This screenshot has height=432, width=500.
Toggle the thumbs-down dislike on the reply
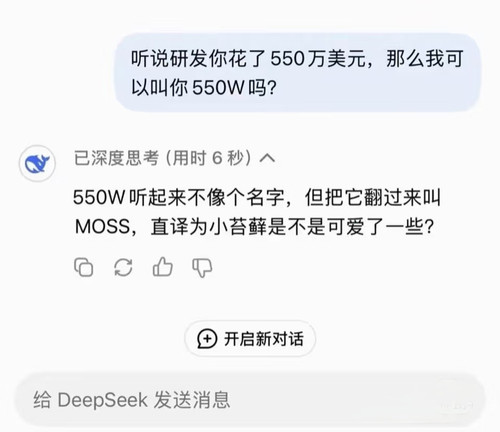click(x=202, y=268)
